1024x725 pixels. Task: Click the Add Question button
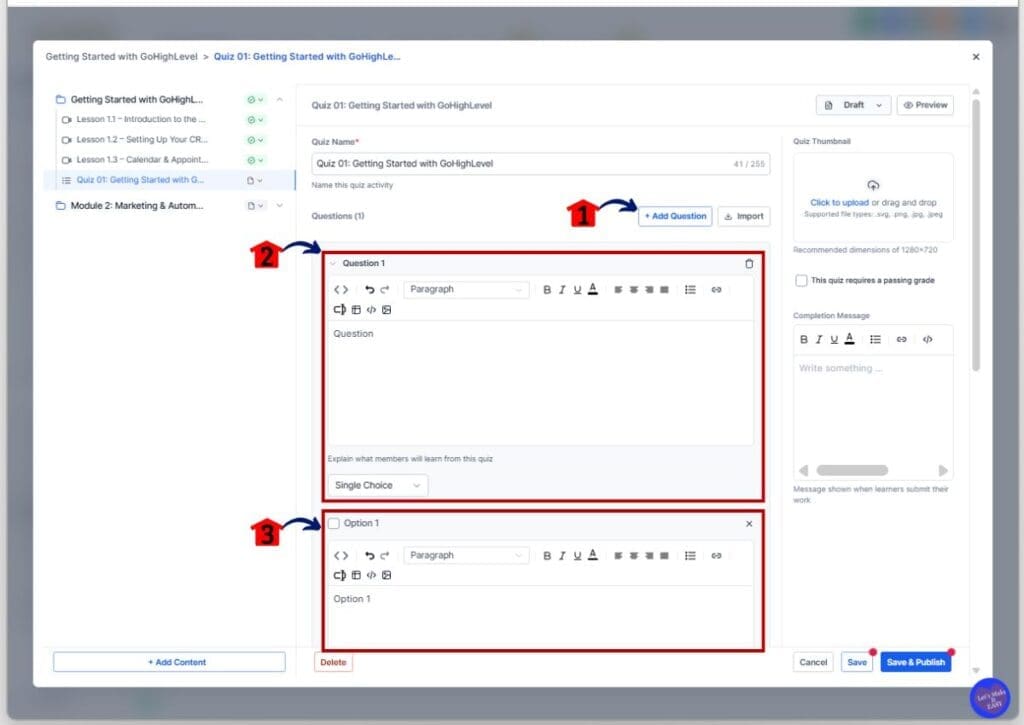pyautogui.click(x=675, y=216)
